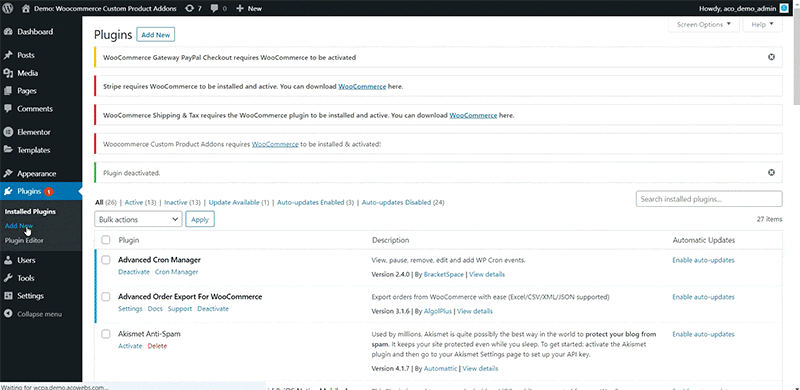Open Installed Plugins submenu item

point(30,211)
